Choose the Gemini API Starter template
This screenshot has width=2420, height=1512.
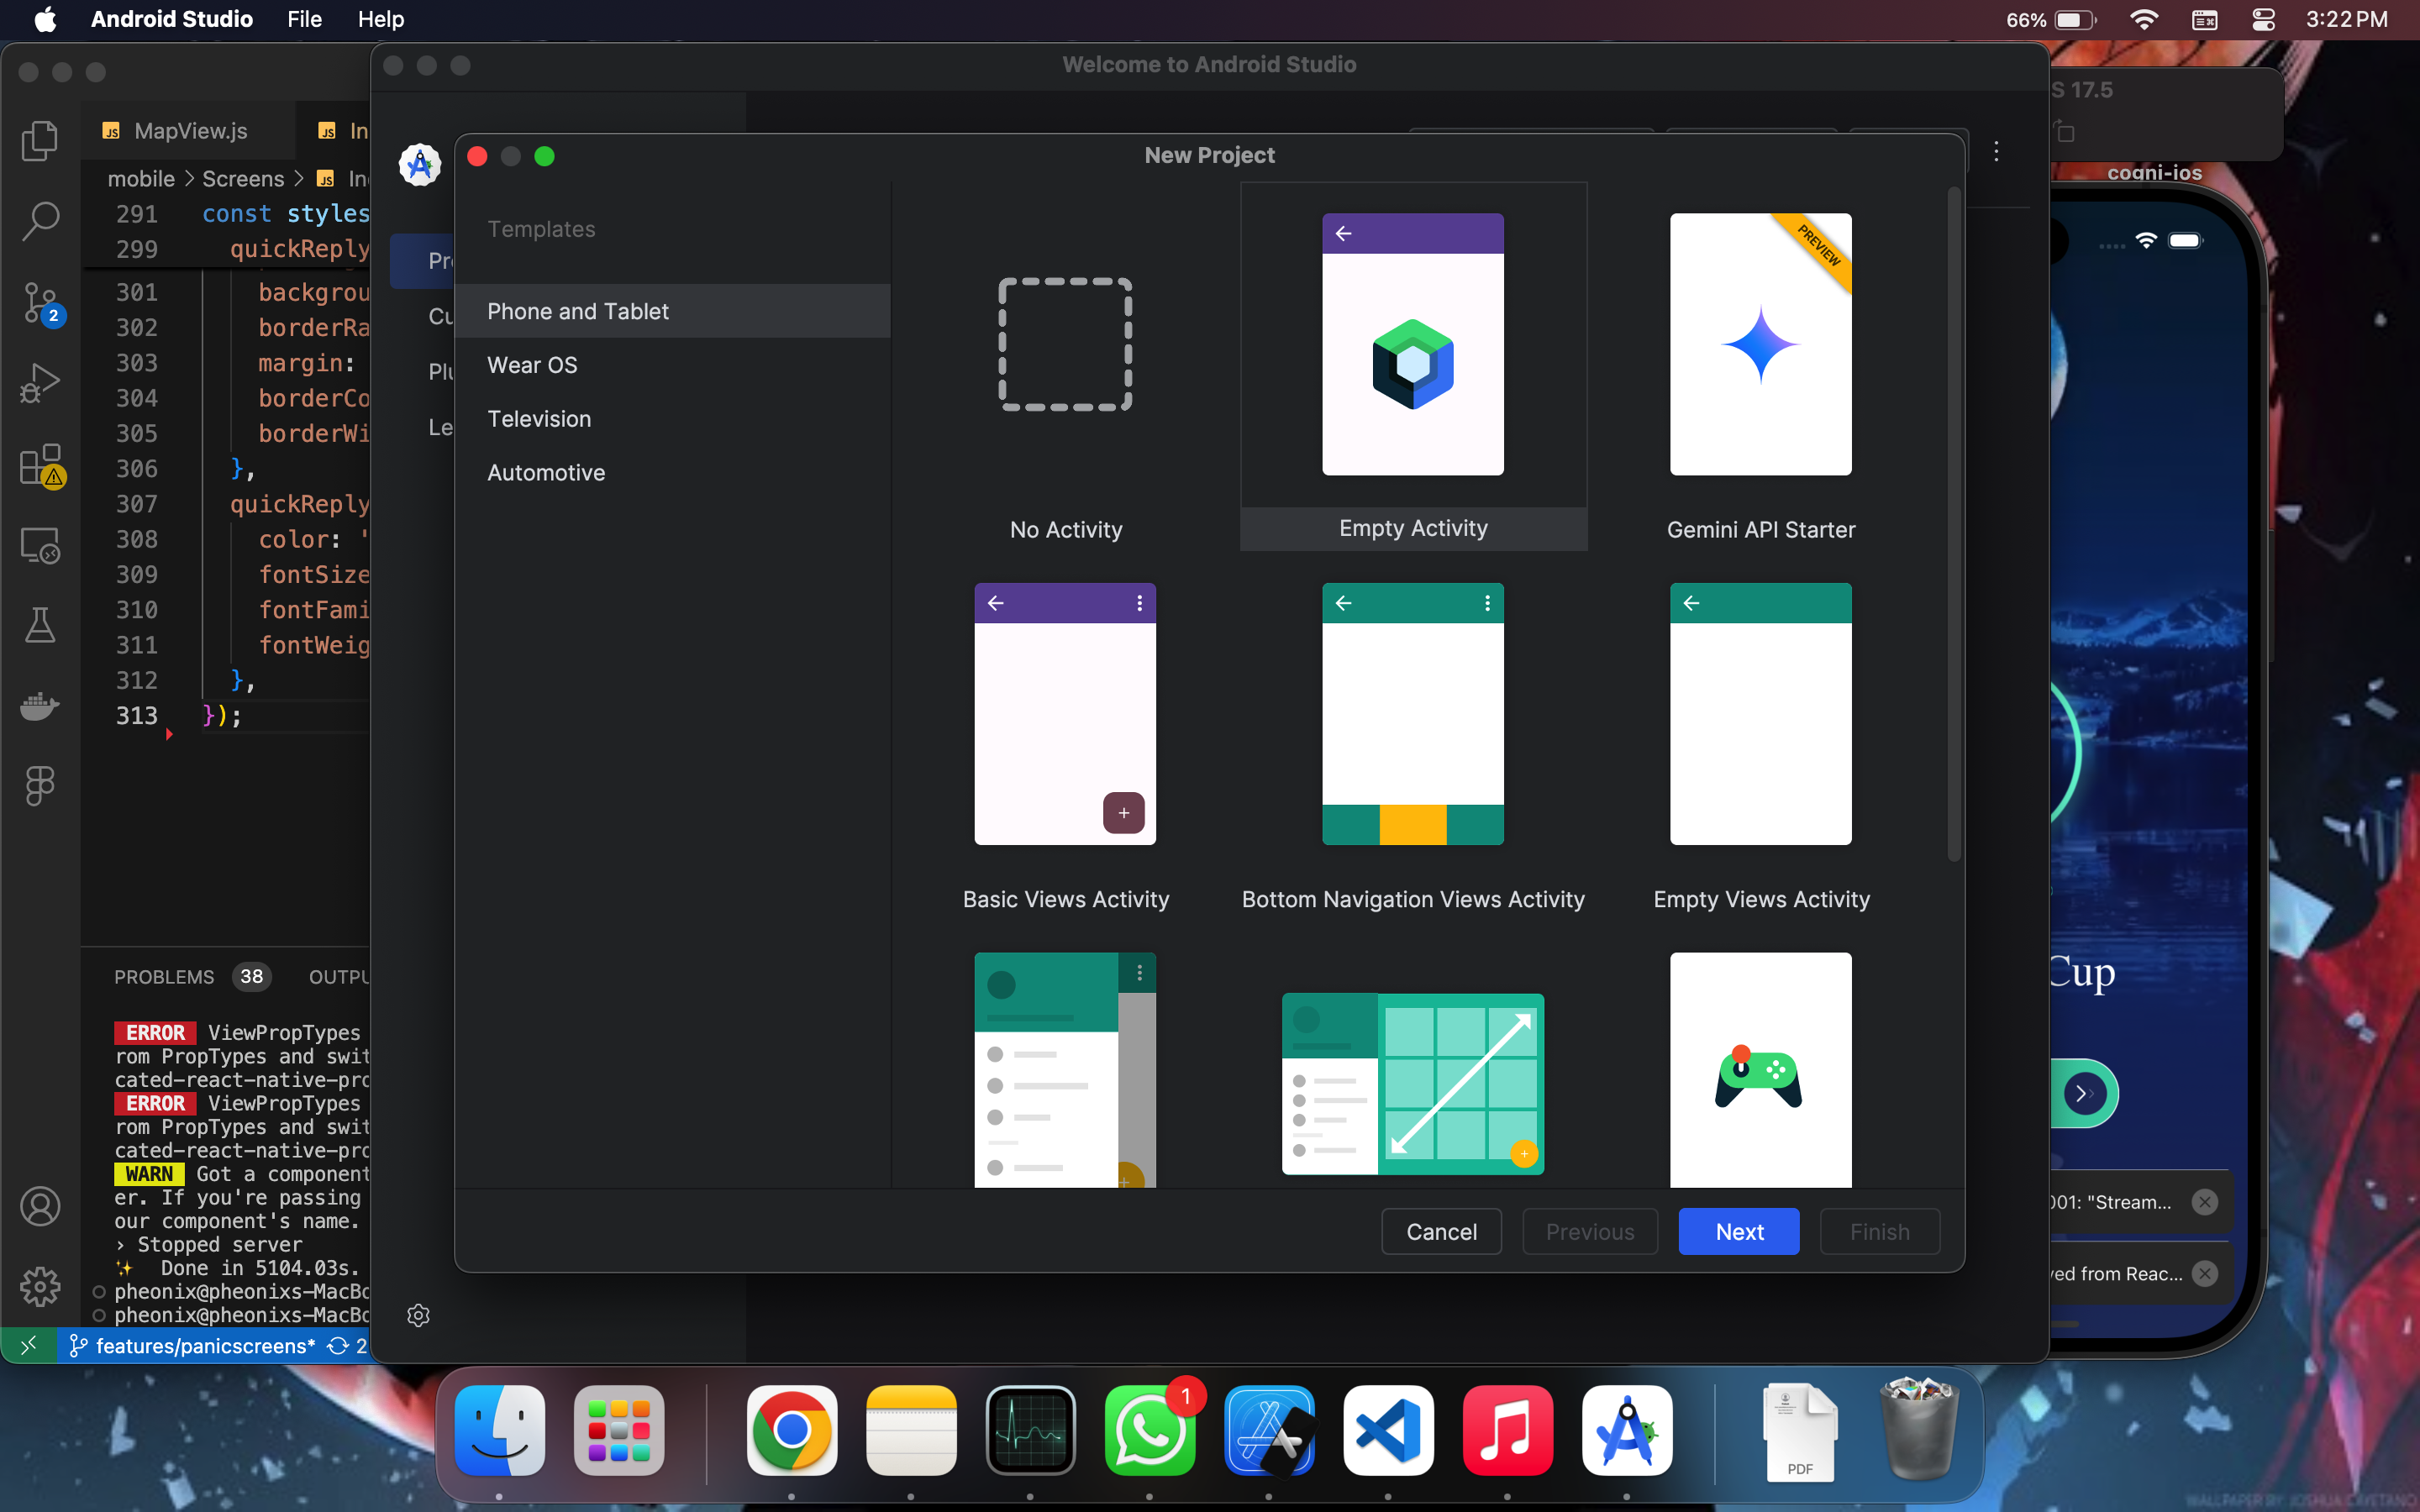(1760, 367)
